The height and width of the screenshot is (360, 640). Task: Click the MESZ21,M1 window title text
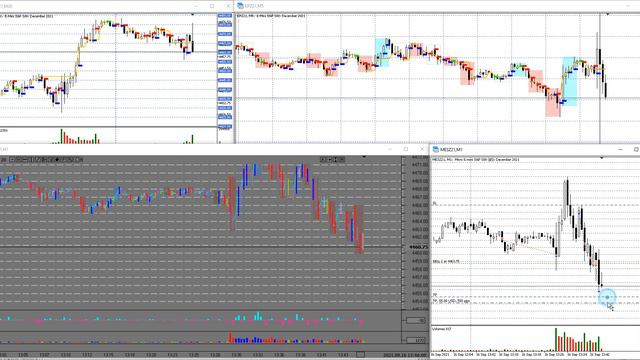coord(451,150)
